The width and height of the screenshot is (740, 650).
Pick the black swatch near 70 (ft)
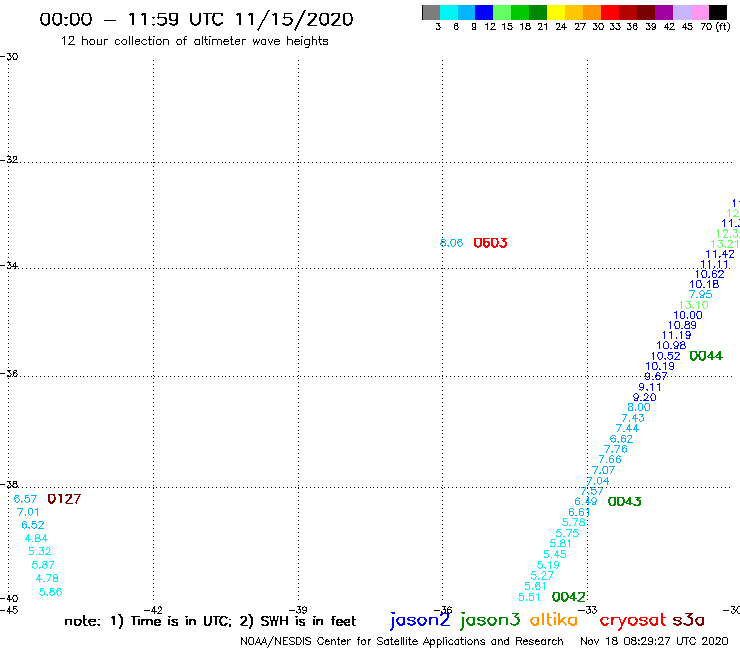coord(717,12)
